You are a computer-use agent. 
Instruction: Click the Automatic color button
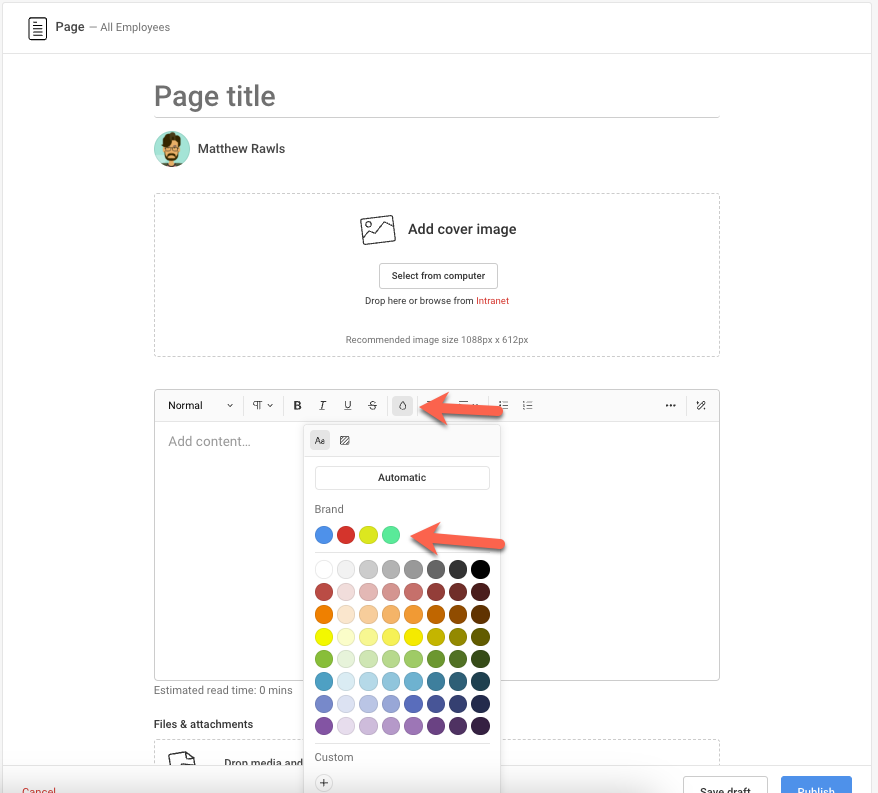[x=402, y=478]
